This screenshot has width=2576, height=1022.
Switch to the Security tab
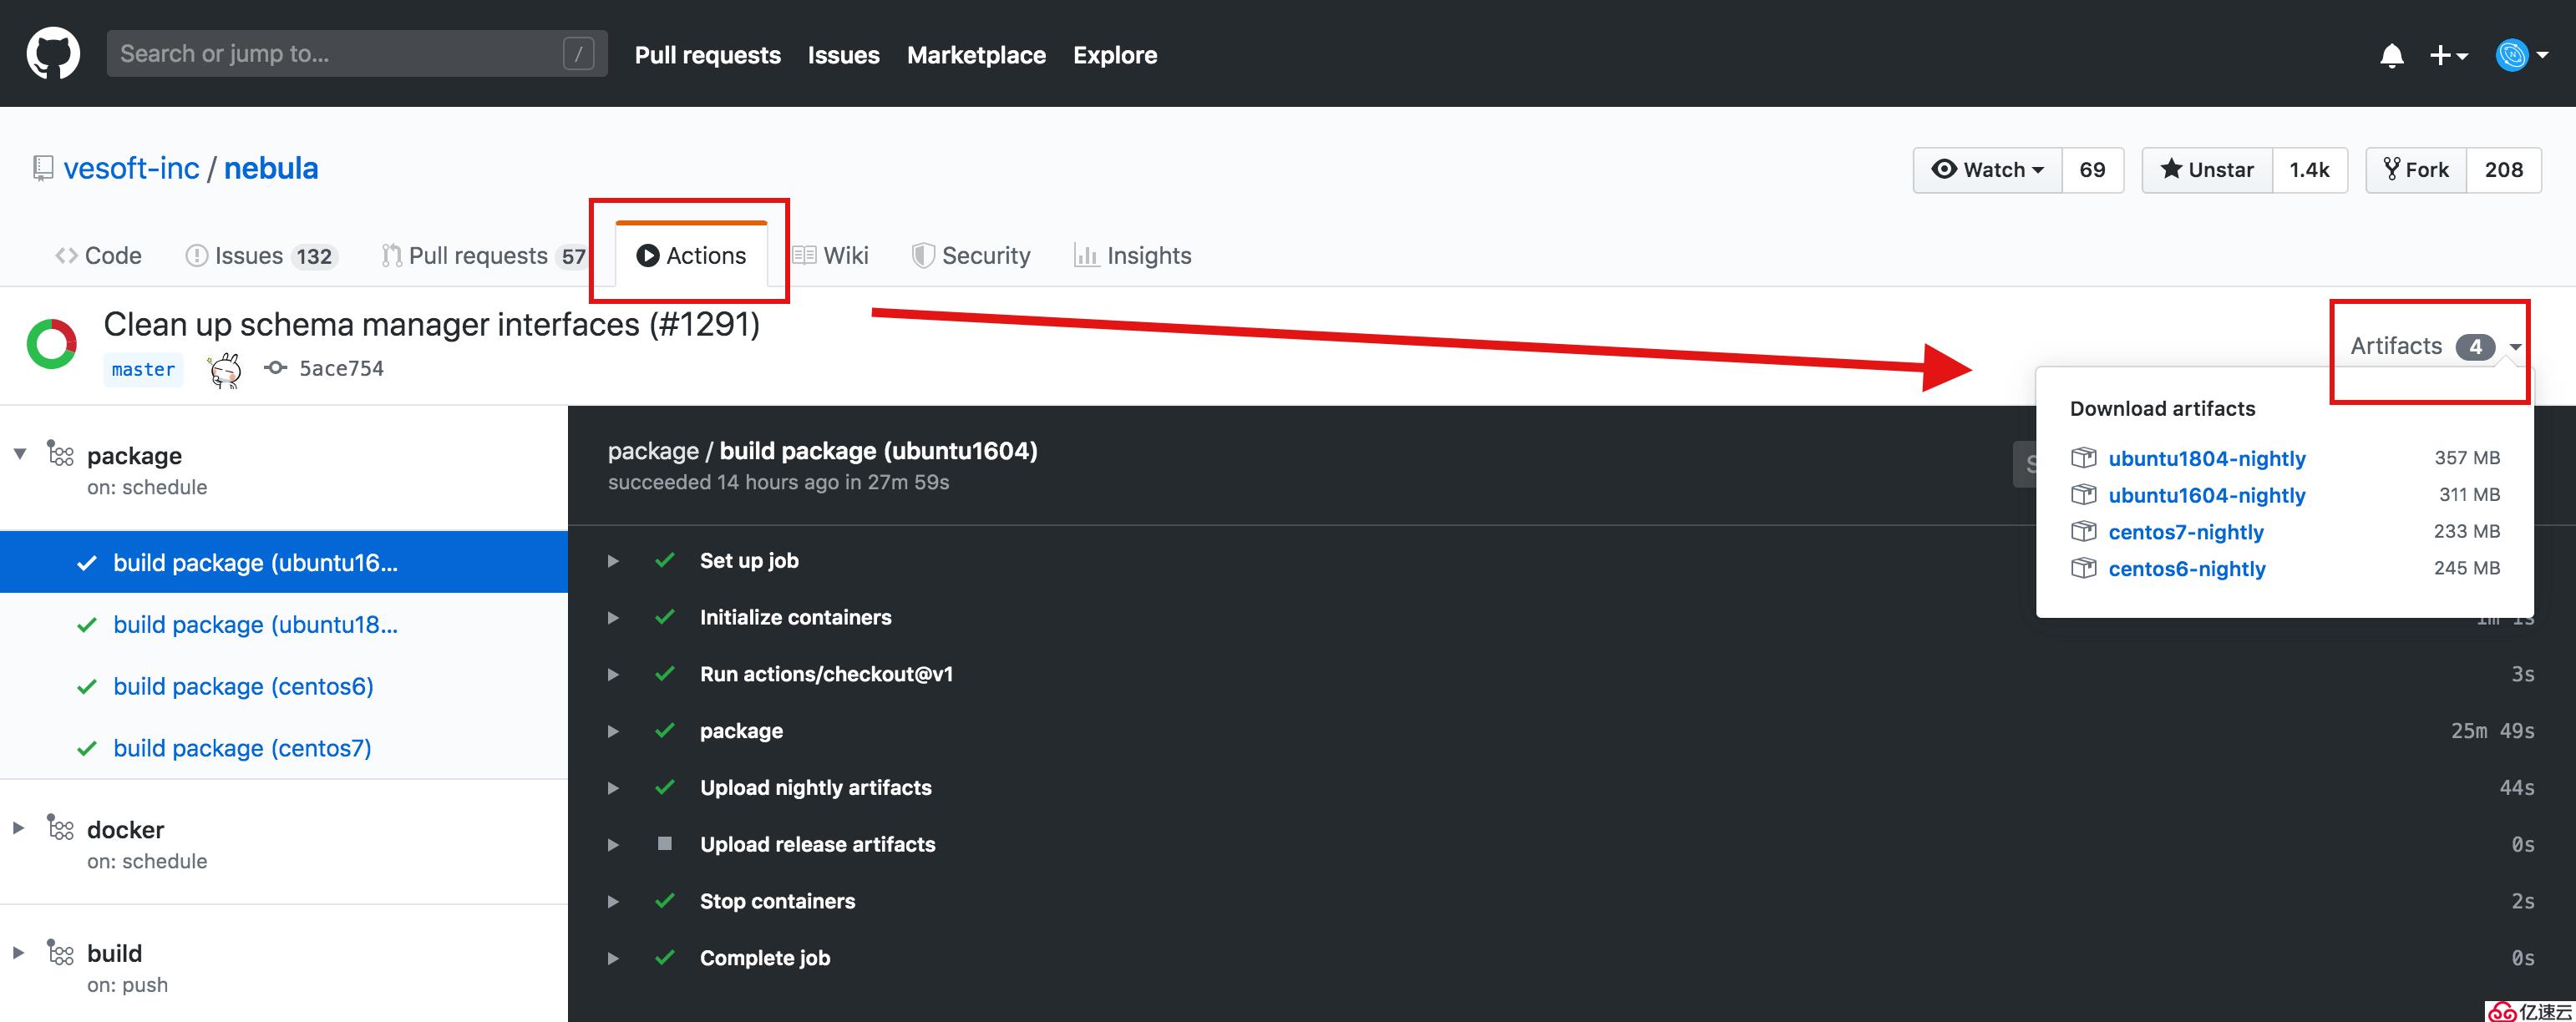pyautogui.click(x=971, y=256)
